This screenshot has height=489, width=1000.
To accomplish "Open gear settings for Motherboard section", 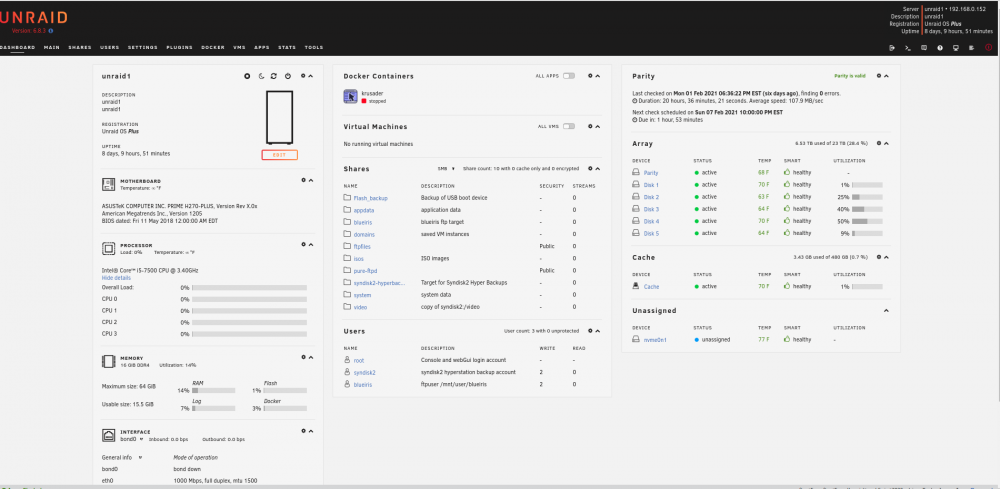I will (303, 180).
